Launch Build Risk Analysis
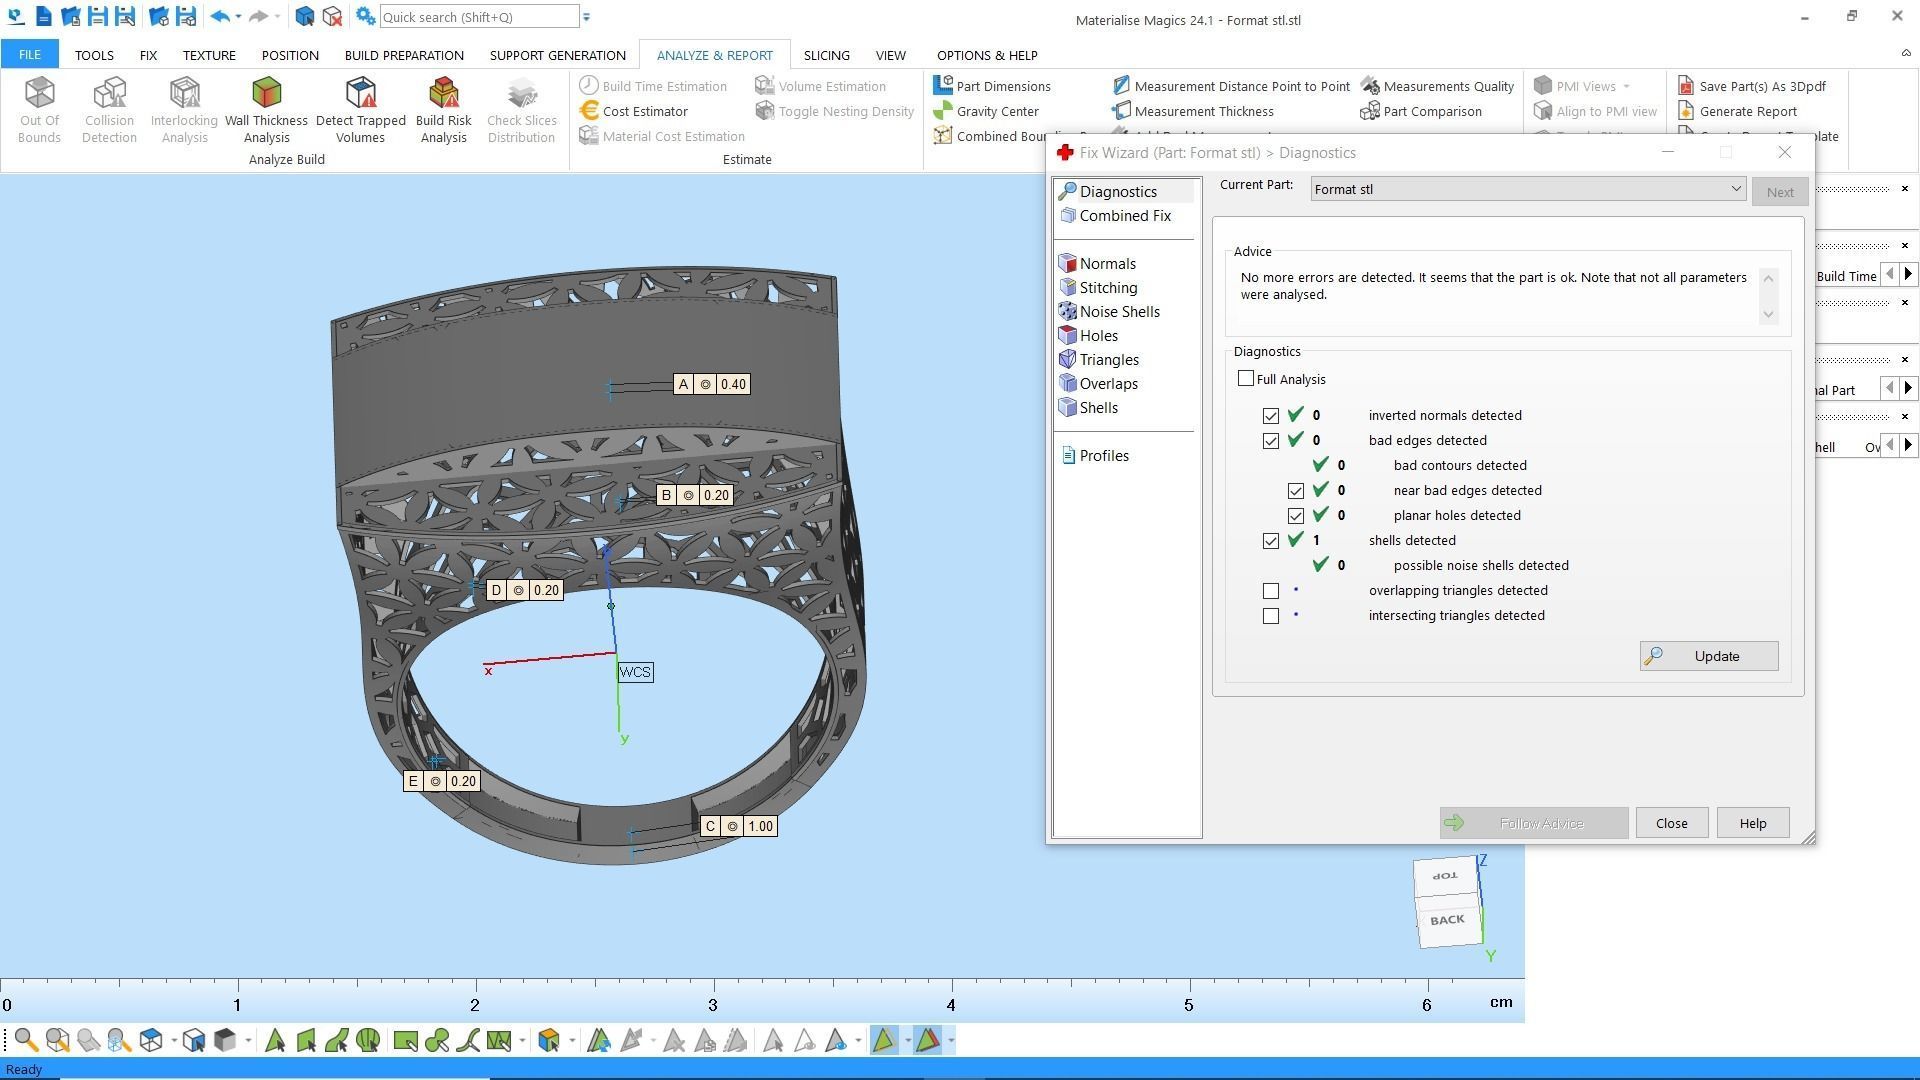This screenshot has height=1080, width=1920. (443, 108)
